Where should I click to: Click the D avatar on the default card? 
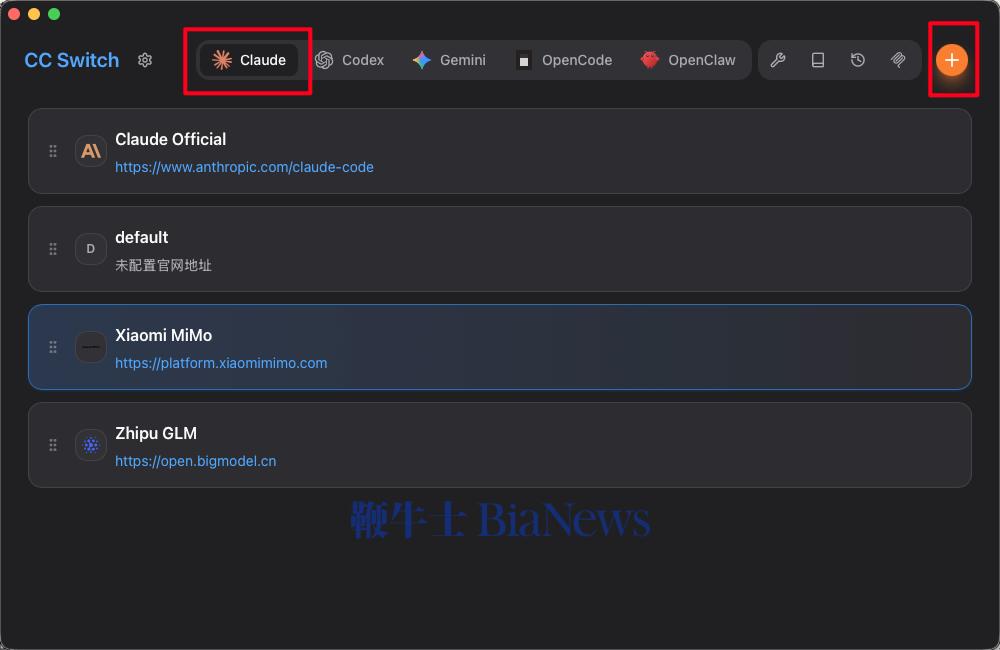[x=90, y=249]
